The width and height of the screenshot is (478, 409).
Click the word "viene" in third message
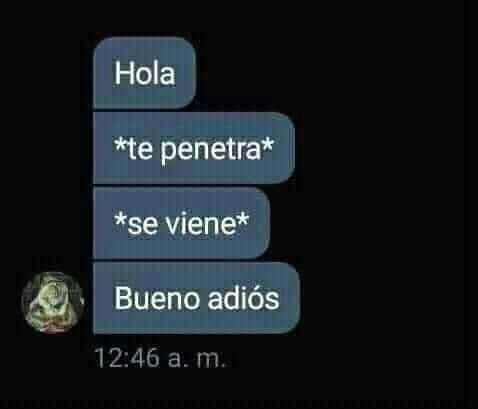(201, 223)
